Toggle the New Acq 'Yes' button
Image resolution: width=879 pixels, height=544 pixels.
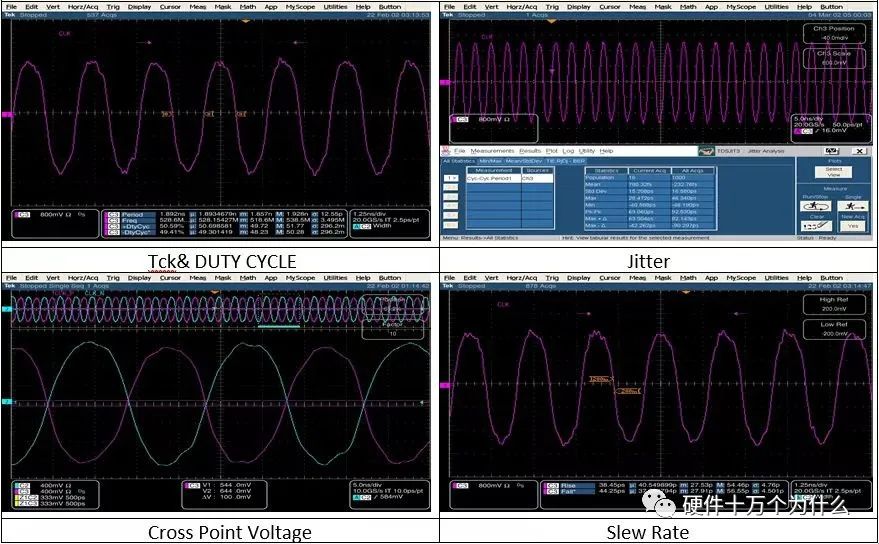click(853, 226)
